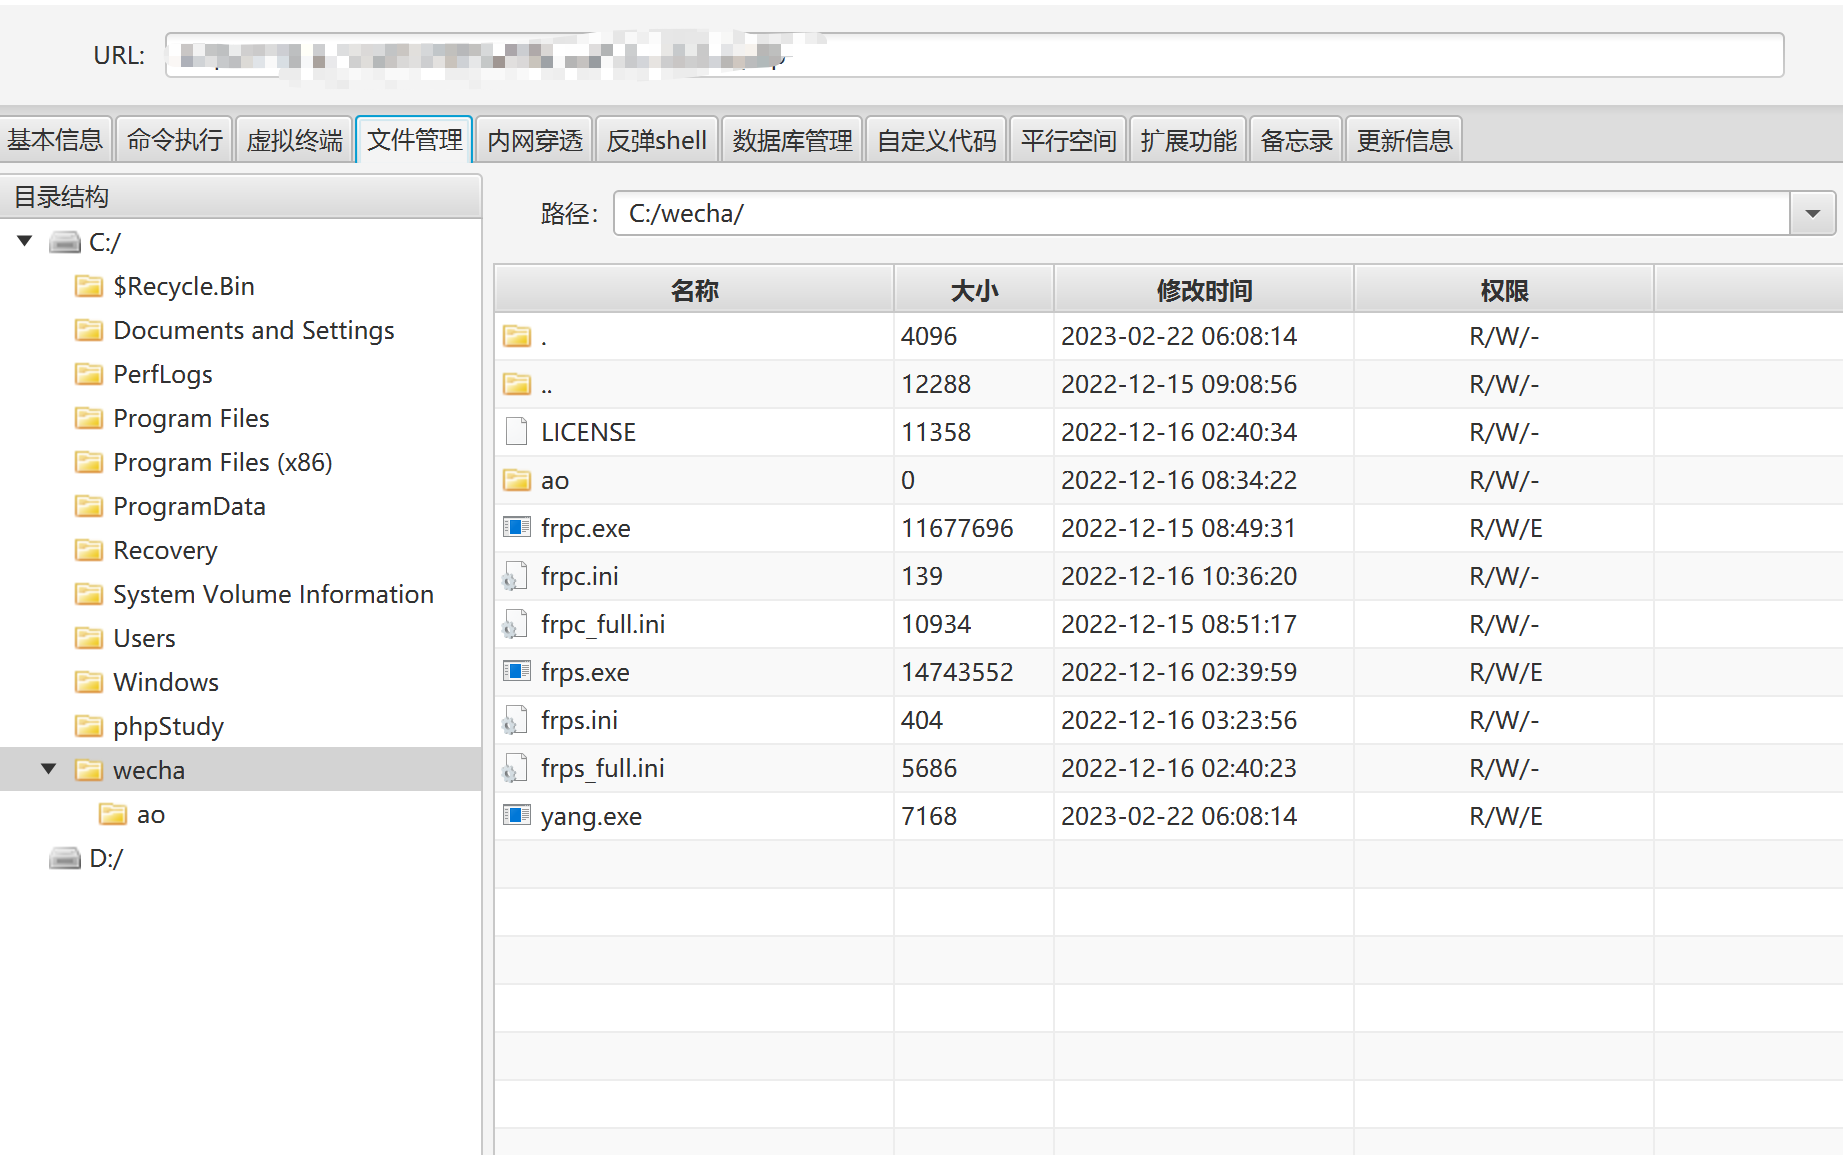Screen dimensions: 1843x1155
Task: Click the frps_full.ini config file icon
Action: pos(515,768)
